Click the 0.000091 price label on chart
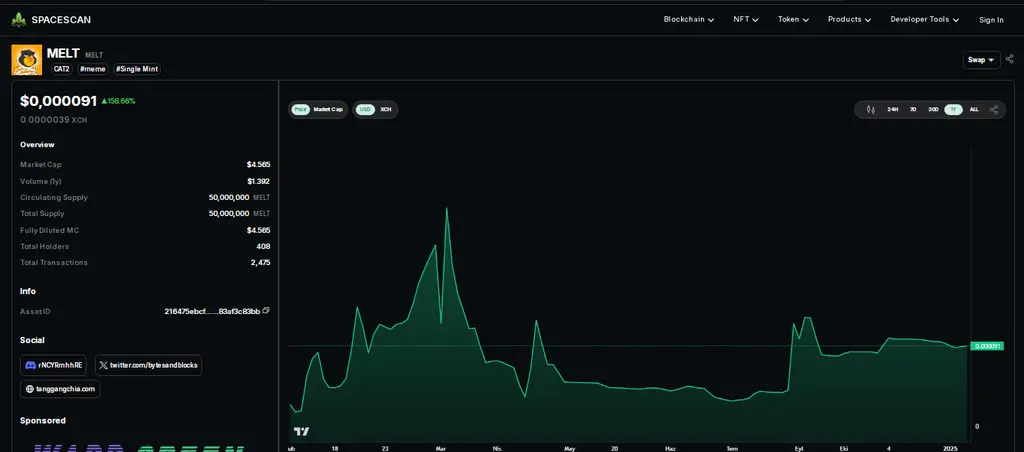This screenshot has height=452, width=1024. 987,346
